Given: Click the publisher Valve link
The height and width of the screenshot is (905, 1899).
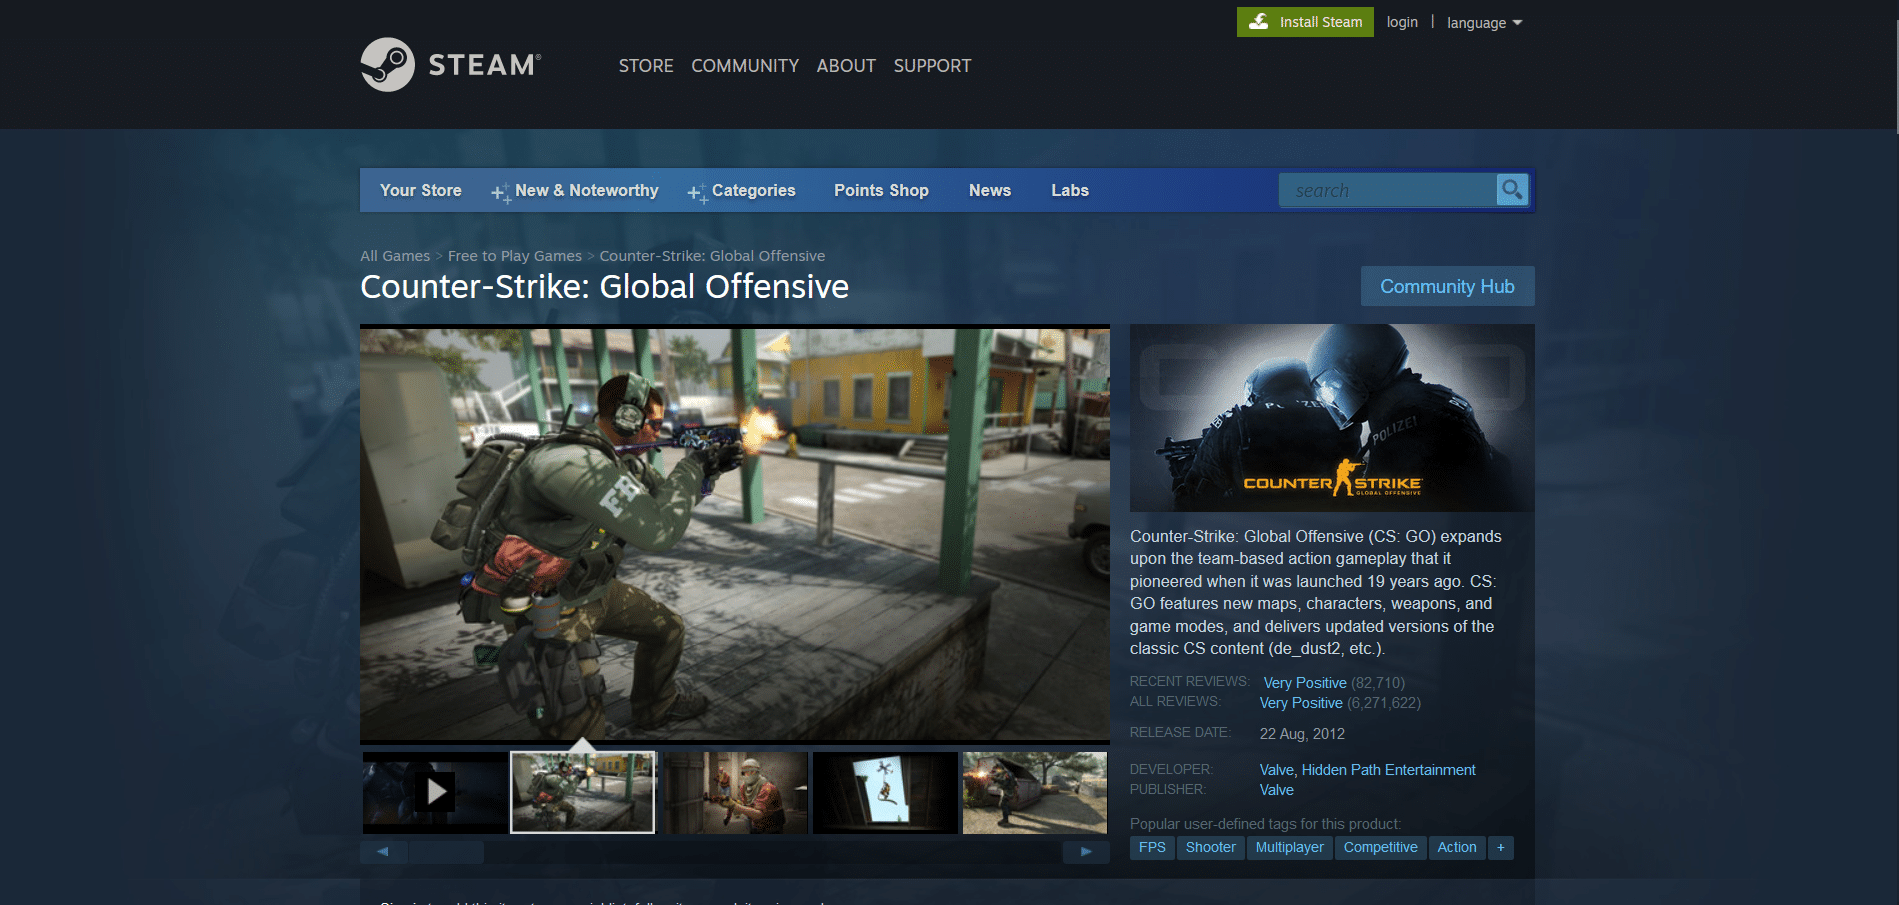Looking at the screenshot, I should click(1276, 790).
